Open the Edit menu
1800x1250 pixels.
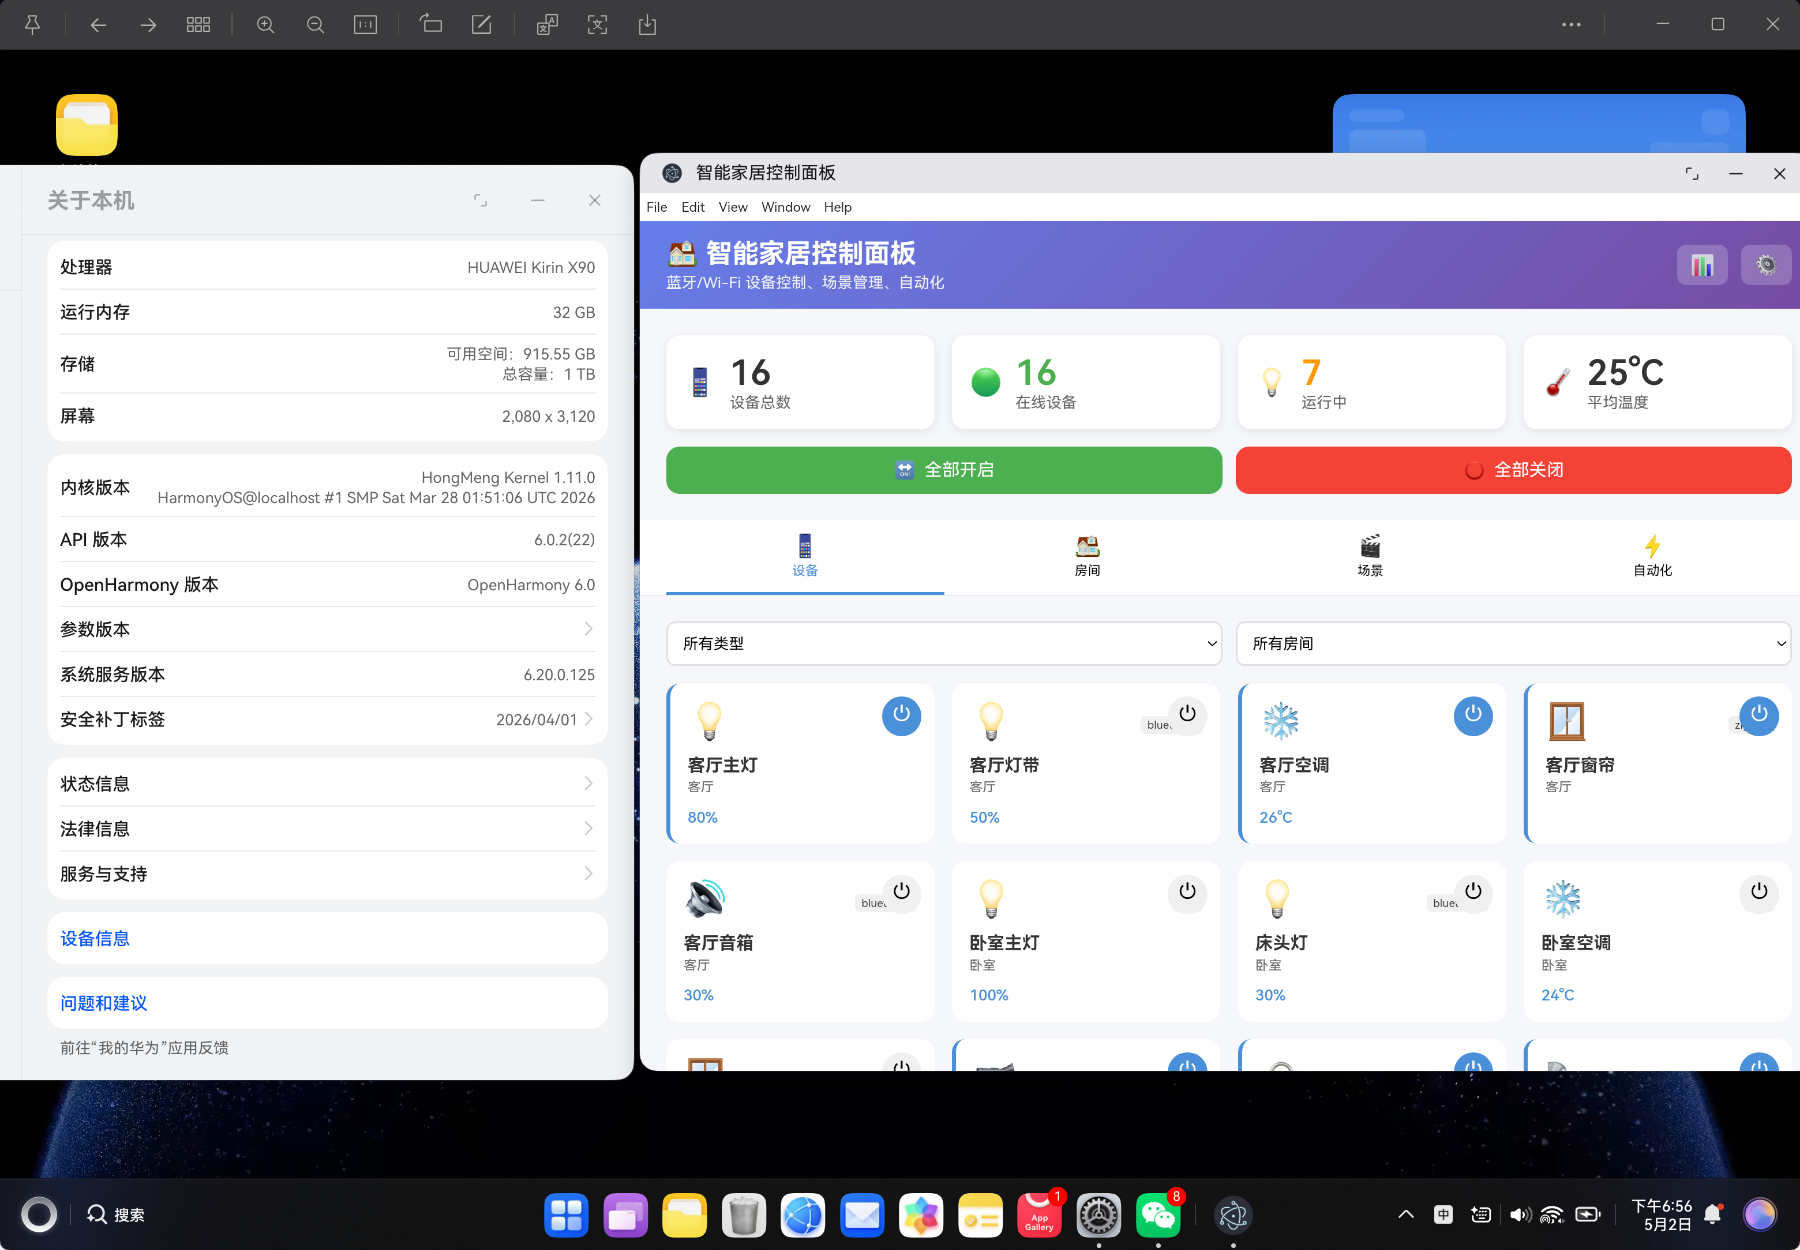693,207
